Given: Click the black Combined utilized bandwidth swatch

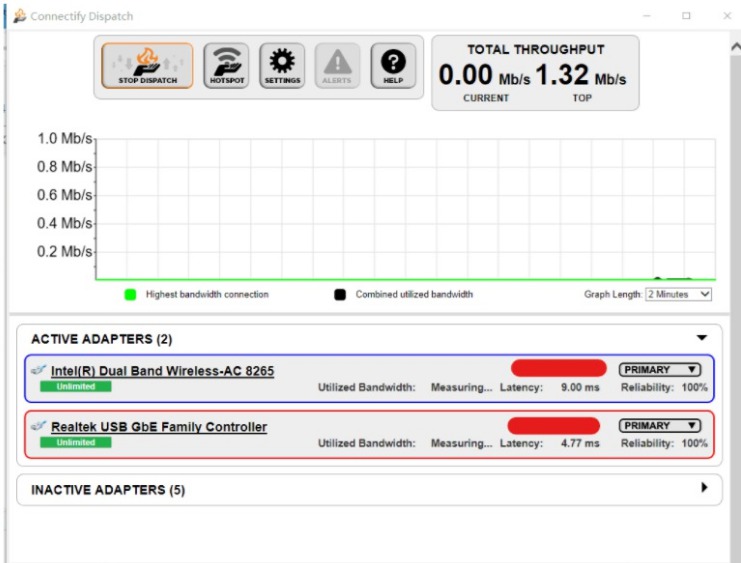Looking at the screenshot, I should 340,294.
